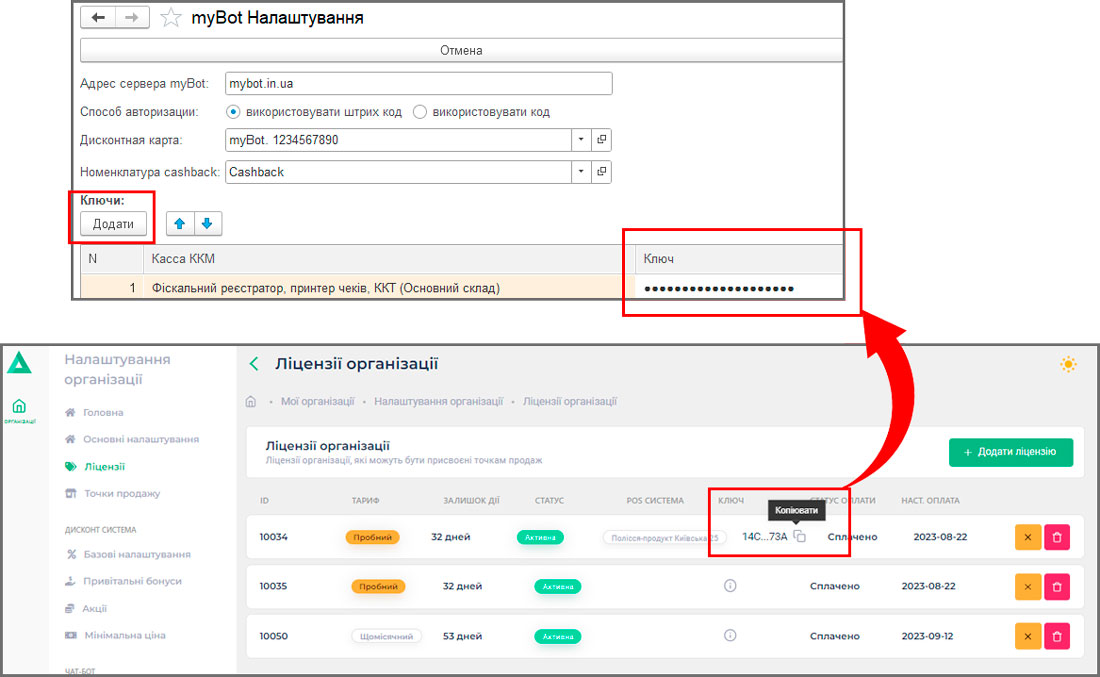The width and height of the screenshot is (1100, 677).
Task: Move key row up with blue arrow
Action: tap(180, 223)
